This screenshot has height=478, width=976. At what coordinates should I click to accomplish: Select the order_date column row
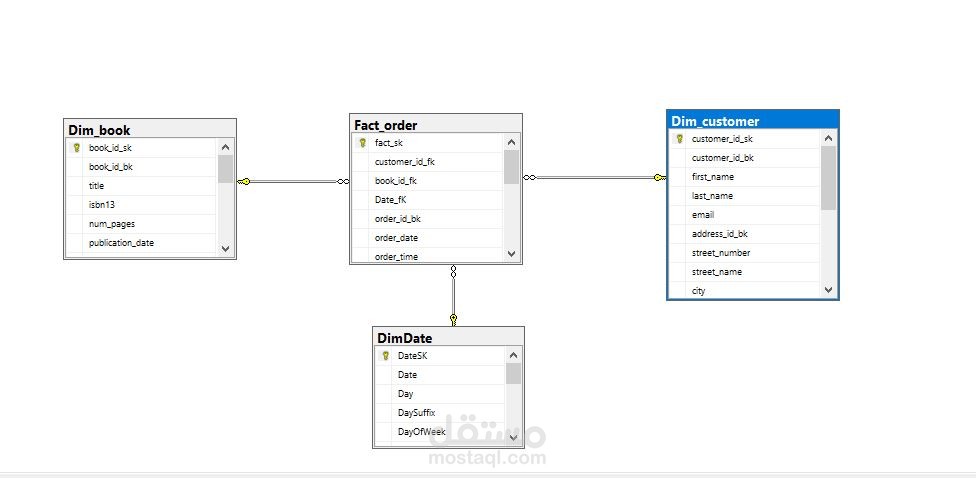tap(427, 238)
